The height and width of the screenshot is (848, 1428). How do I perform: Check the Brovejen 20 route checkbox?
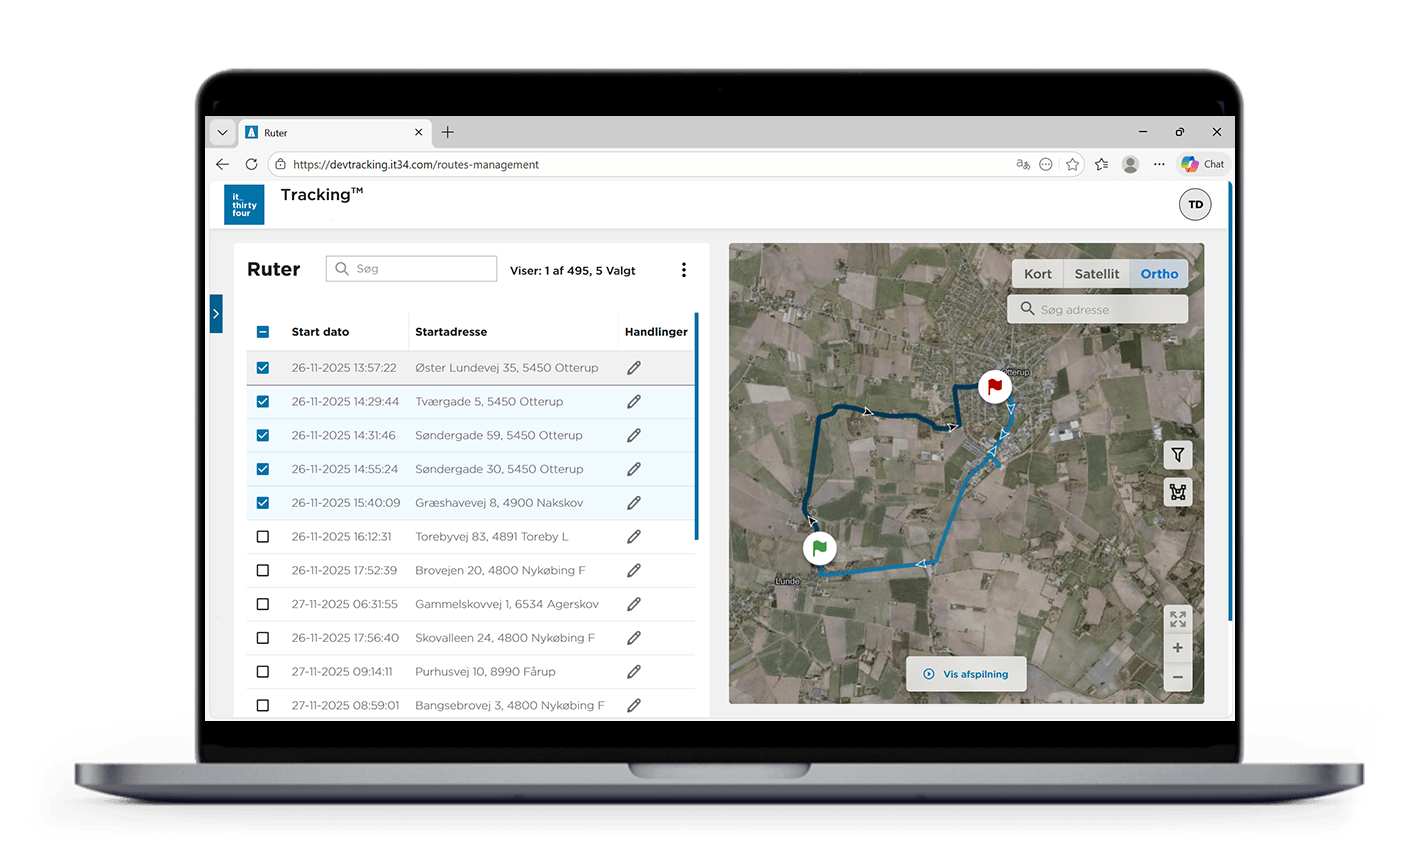[x=263, y=571]
